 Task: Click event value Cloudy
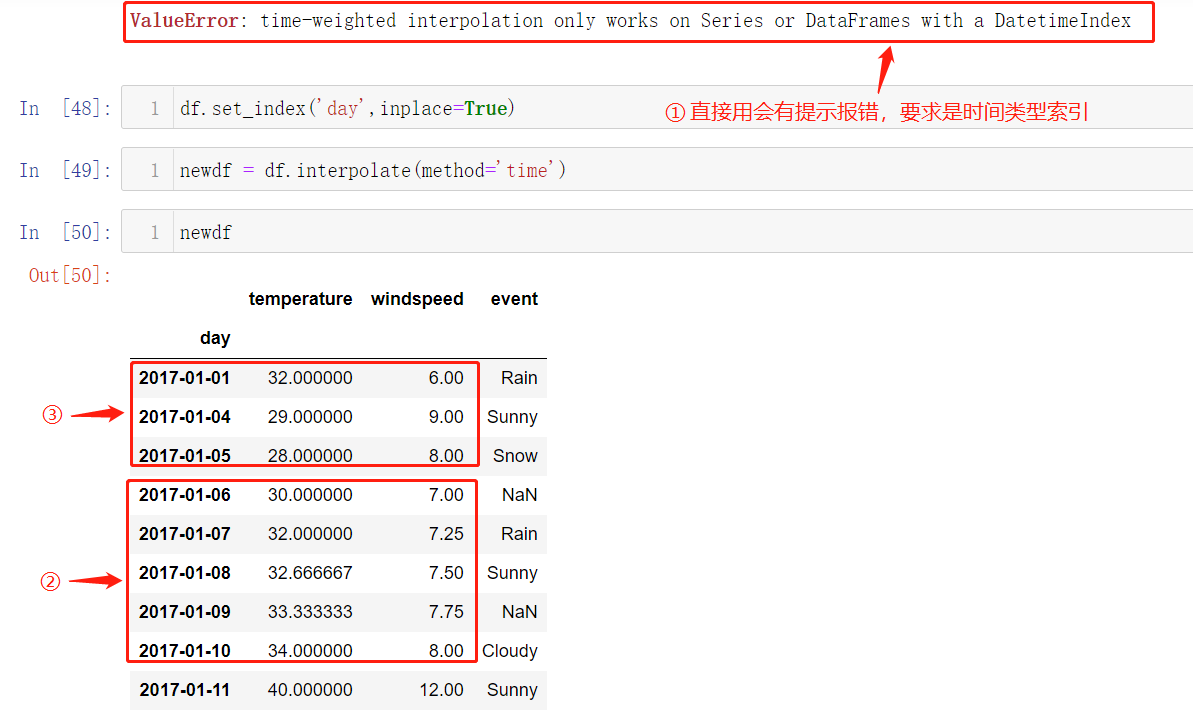510,651
